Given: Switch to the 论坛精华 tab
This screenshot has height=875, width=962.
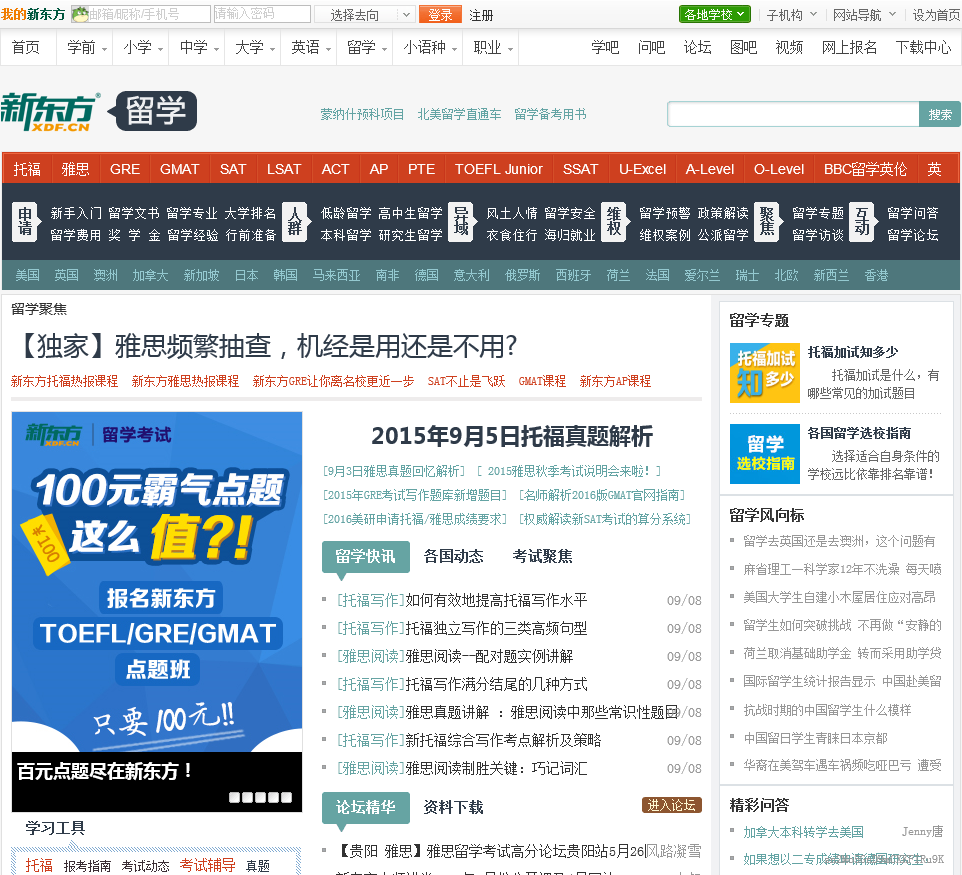Looking at the screenshot, I should [x=366, y=808].
